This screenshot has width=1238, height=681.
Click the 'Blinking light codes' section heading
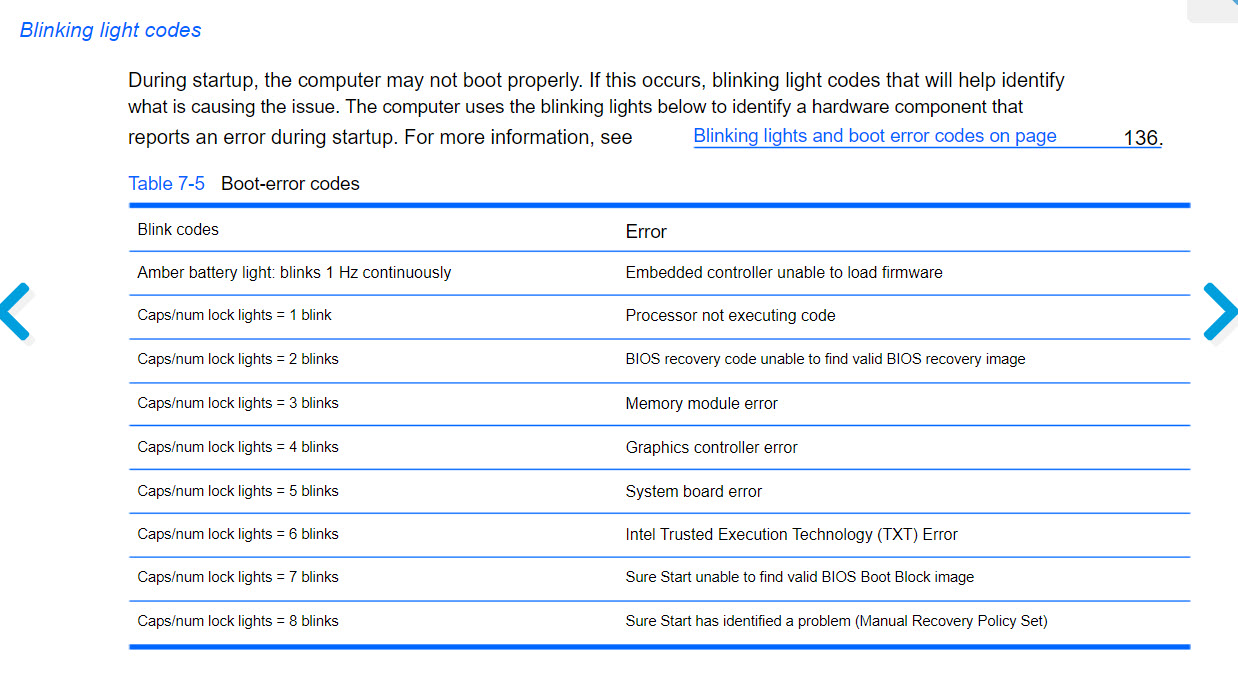(111, 30)
